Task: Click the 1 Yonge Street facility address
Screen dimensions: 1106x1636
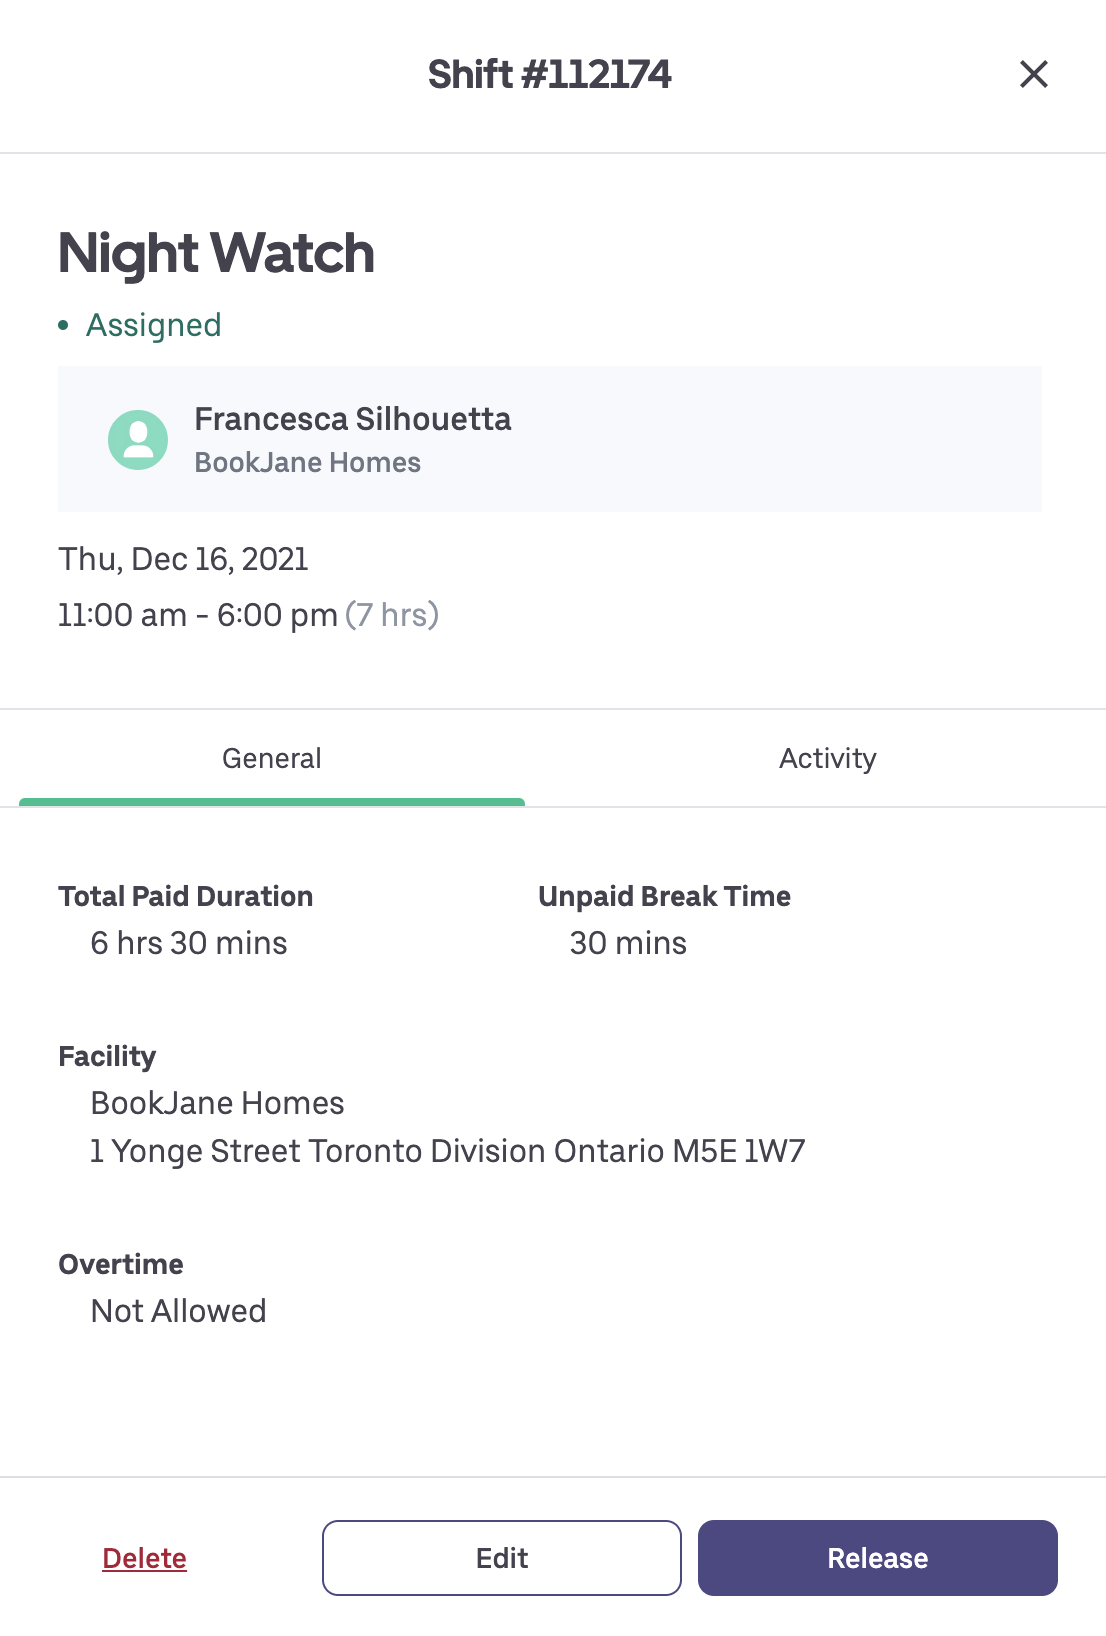Action: tap(447, 1151)
